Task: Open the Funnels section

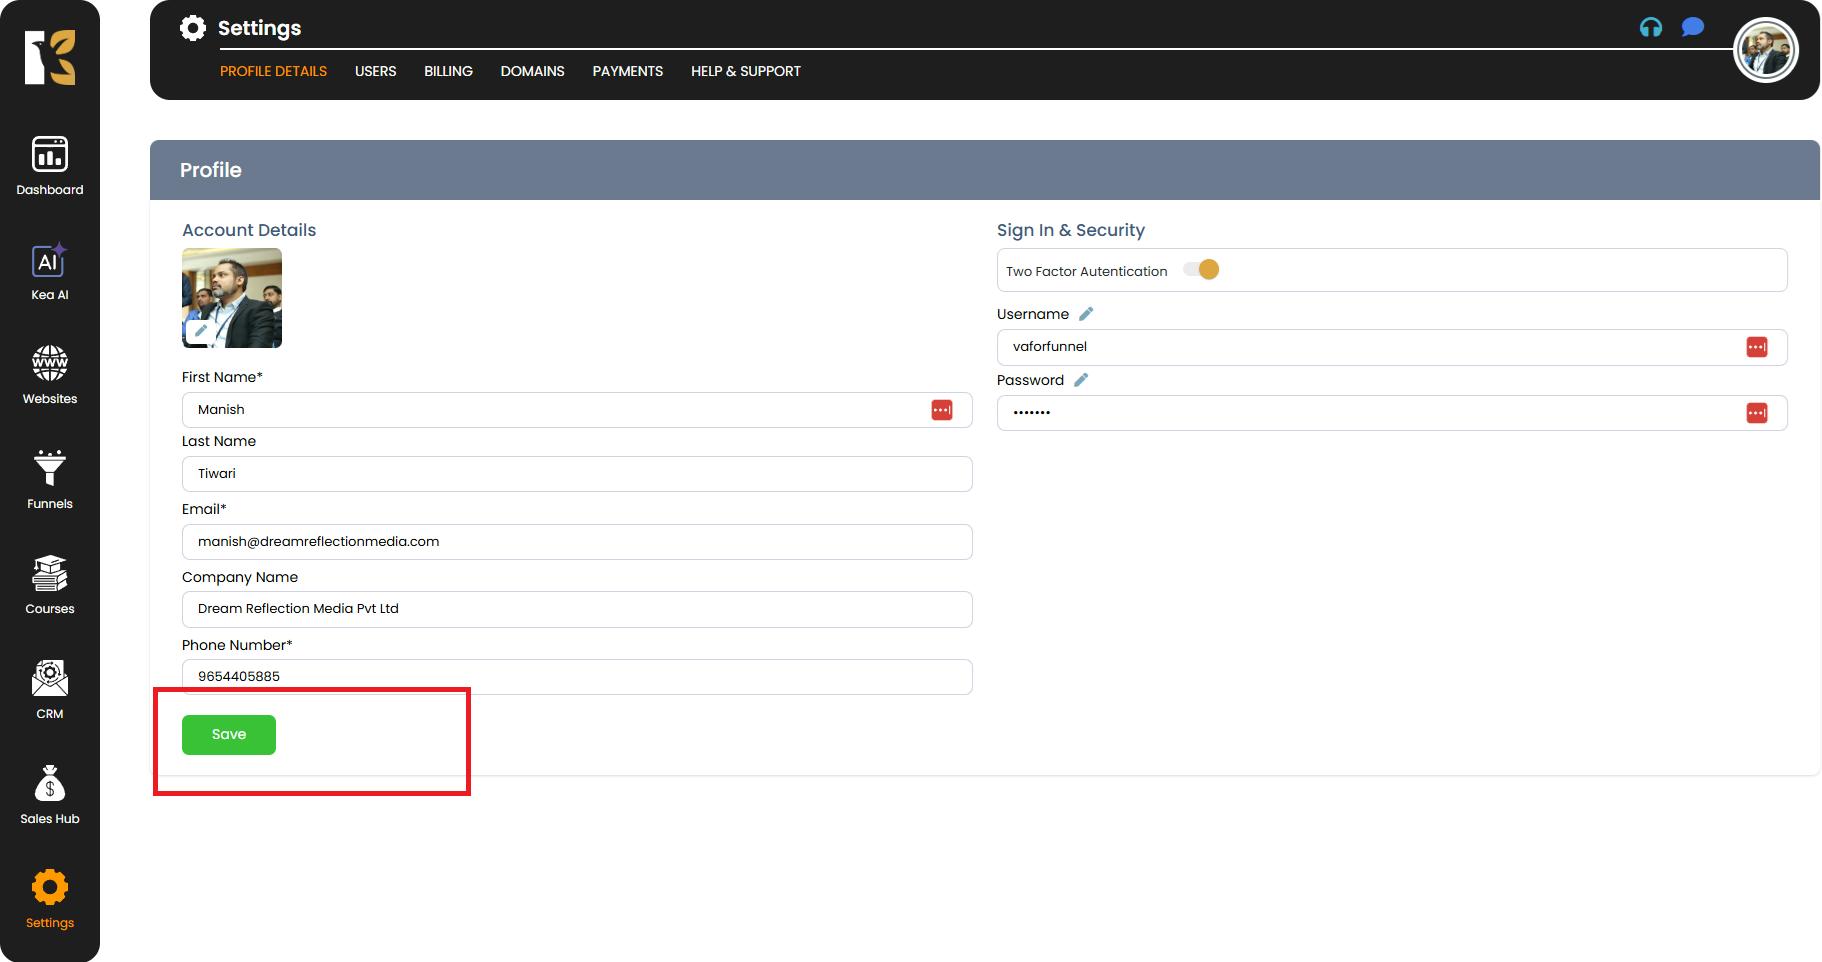Action: click(x=50, y=480)
